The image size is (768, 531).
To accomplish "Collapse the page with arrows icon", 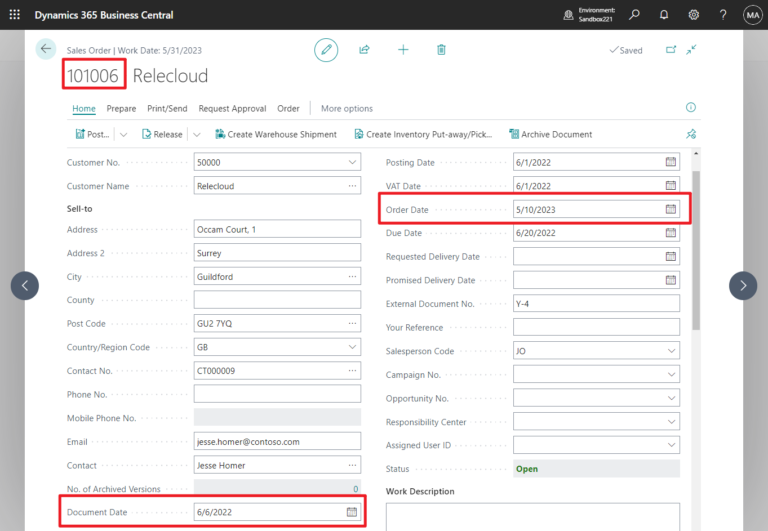I will (x=691, y=49).
